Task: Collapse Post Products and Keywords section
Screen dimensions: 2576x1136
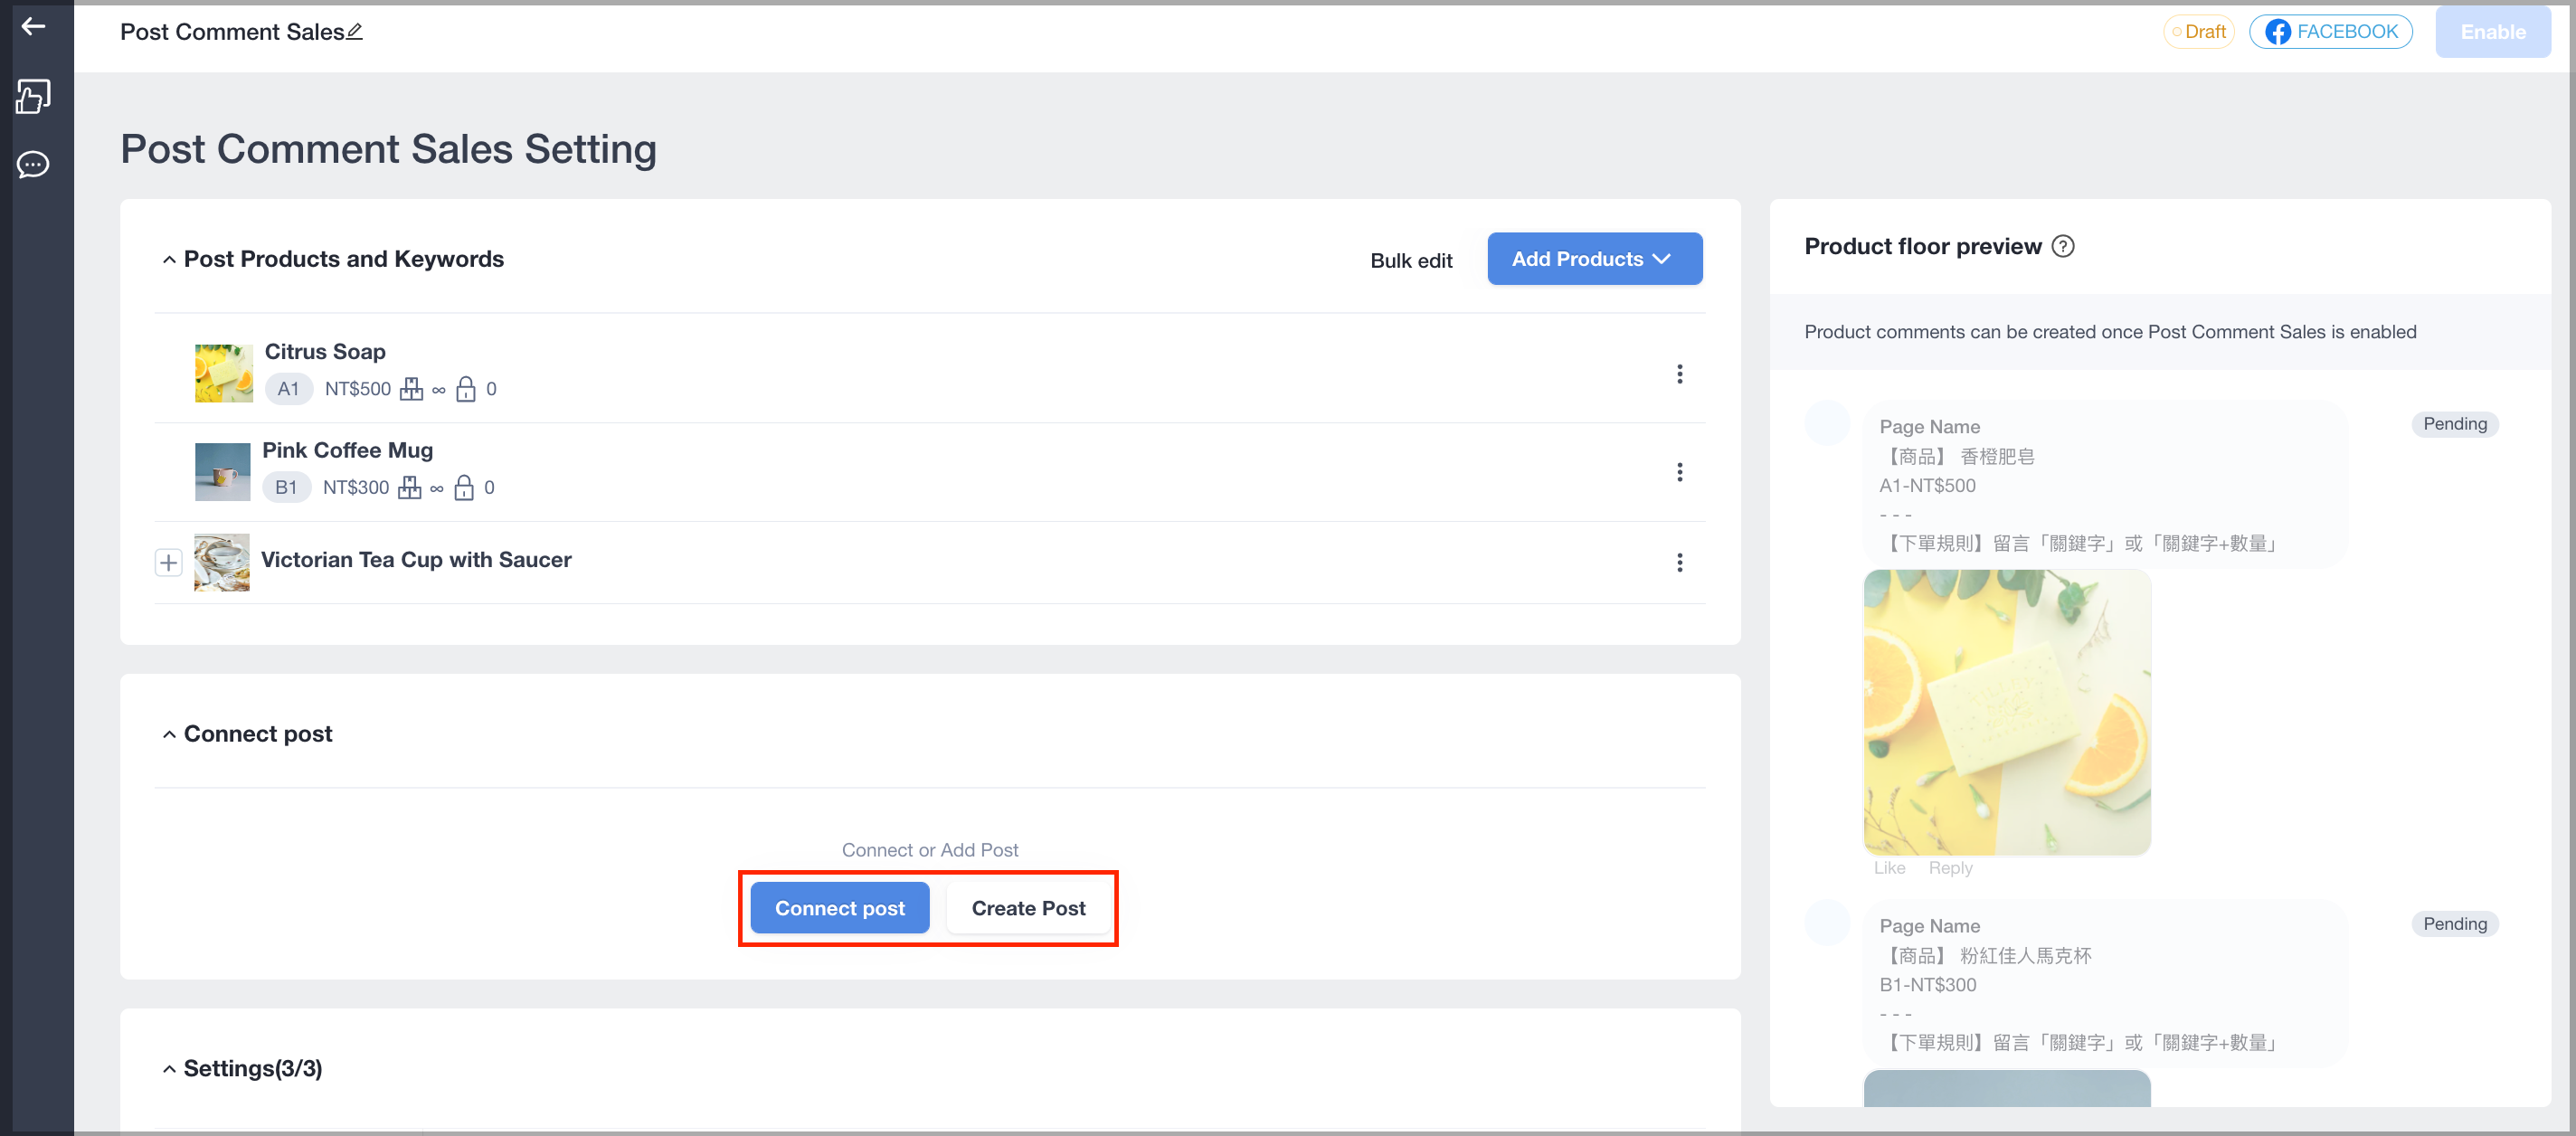Action: pos(169,260)
